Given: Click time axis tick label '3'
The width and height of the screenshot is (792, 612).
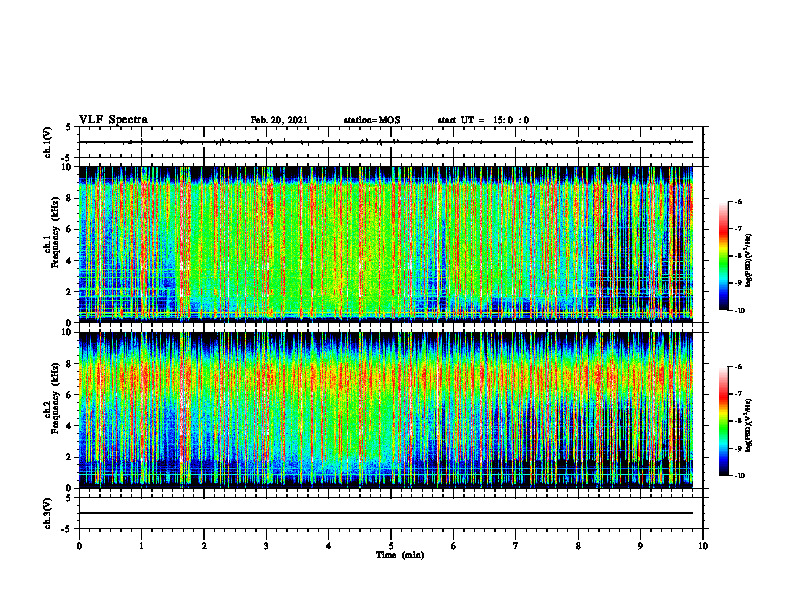Looking at the screenshot, I should [266, 546].
